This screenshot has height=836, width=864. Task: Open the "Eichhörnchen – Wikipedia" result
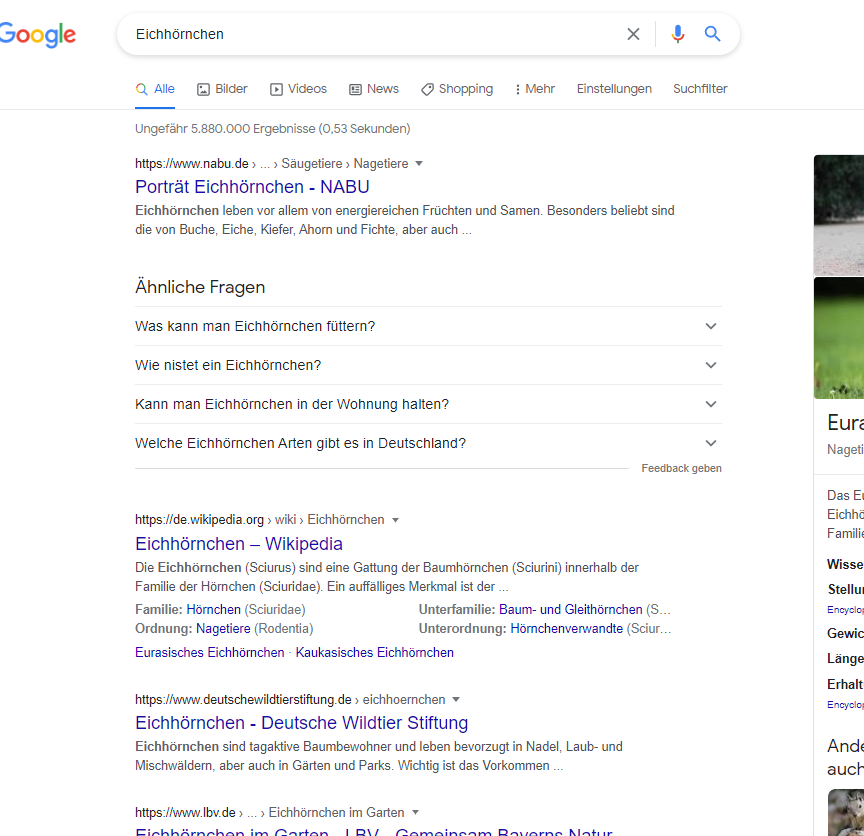pyautogui.click(x=239, y=543)
